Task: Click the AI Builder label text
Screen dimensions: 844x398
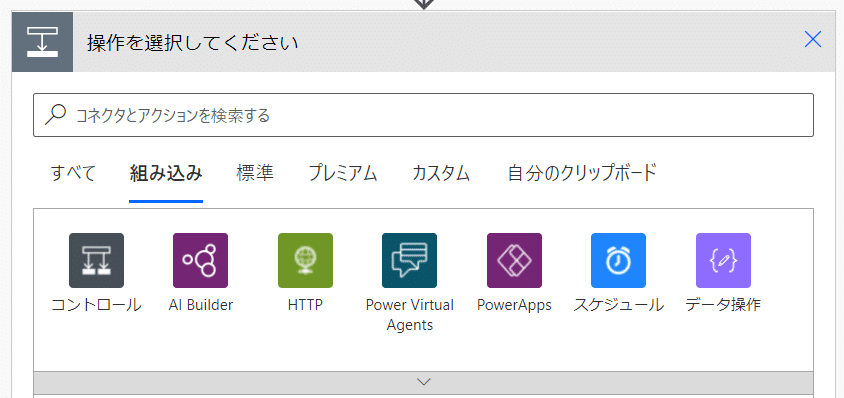Action: click(201, 305)
